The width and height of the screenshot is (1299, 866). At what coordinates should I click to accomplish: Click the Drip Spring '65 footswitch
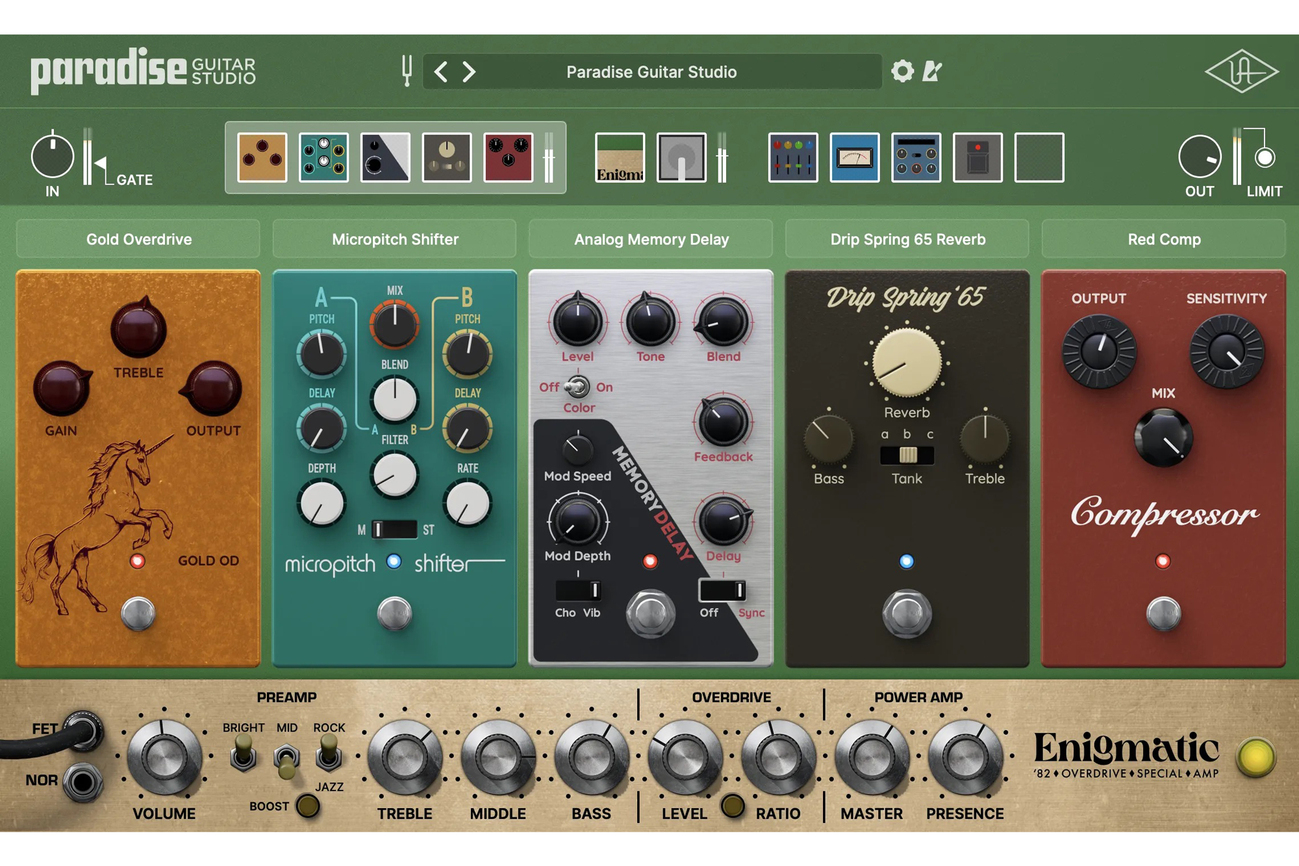click(907, 613)
